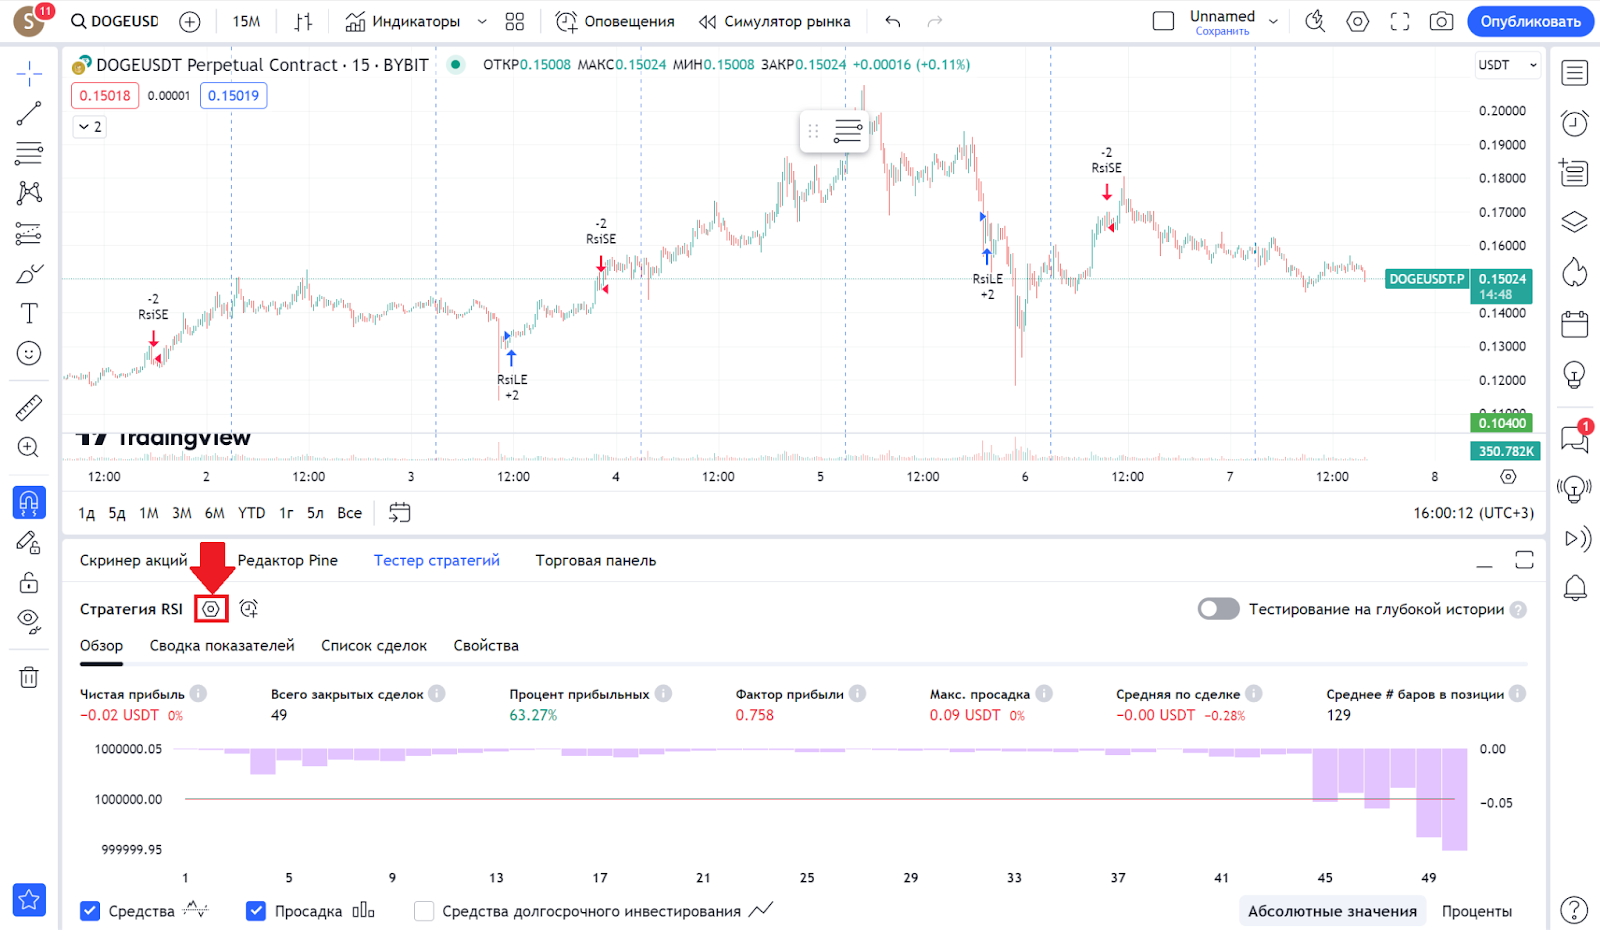Open the chart patterns tool group
Image resolution: width=1600 pixels, height=930 pixels.
point(29,193)
